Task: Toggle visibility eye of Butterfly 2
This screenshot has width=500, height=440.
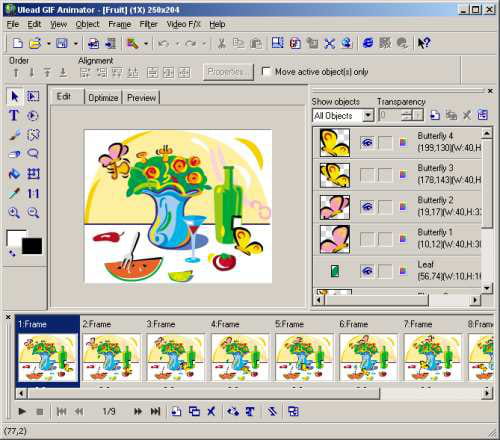Action: (367, 207)
